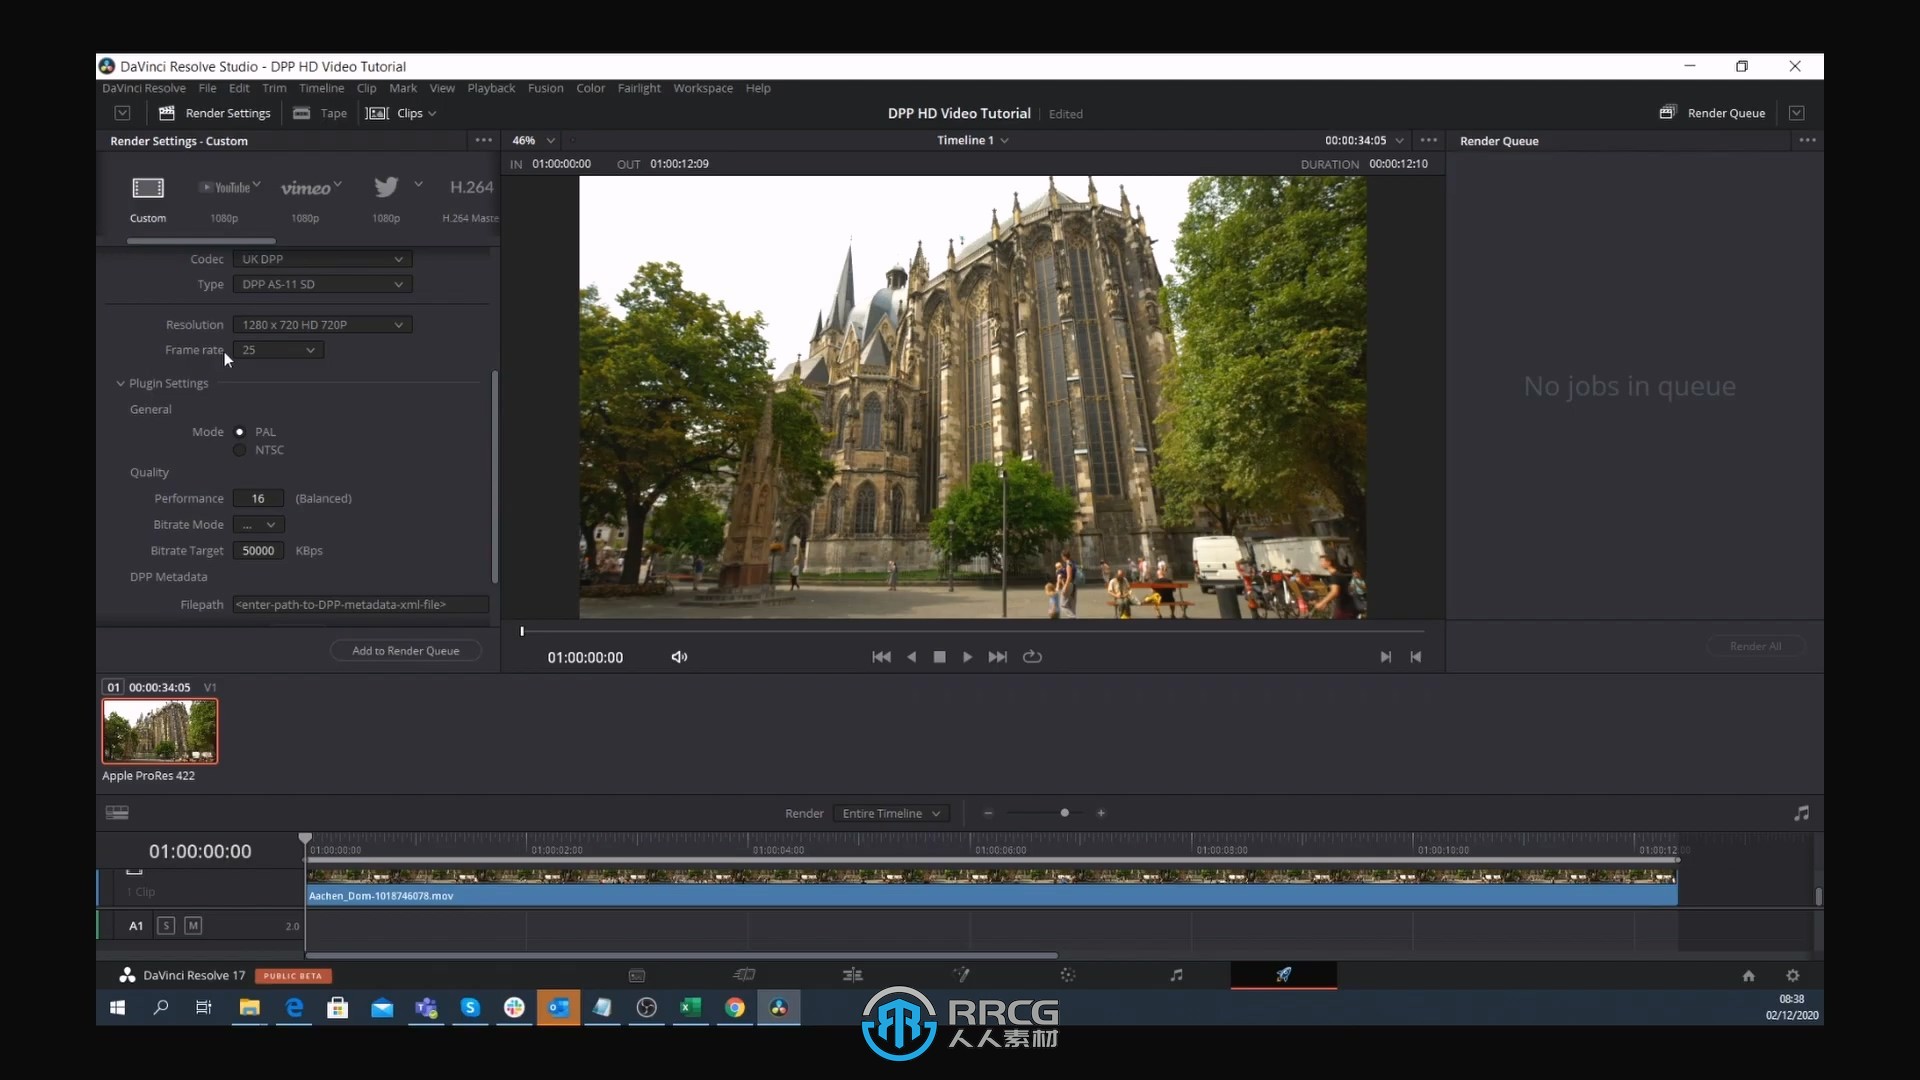Select PAL mode radio button
This screenshot has width=1920, height=1080.
pyautogui.click(x=239, y=431)
